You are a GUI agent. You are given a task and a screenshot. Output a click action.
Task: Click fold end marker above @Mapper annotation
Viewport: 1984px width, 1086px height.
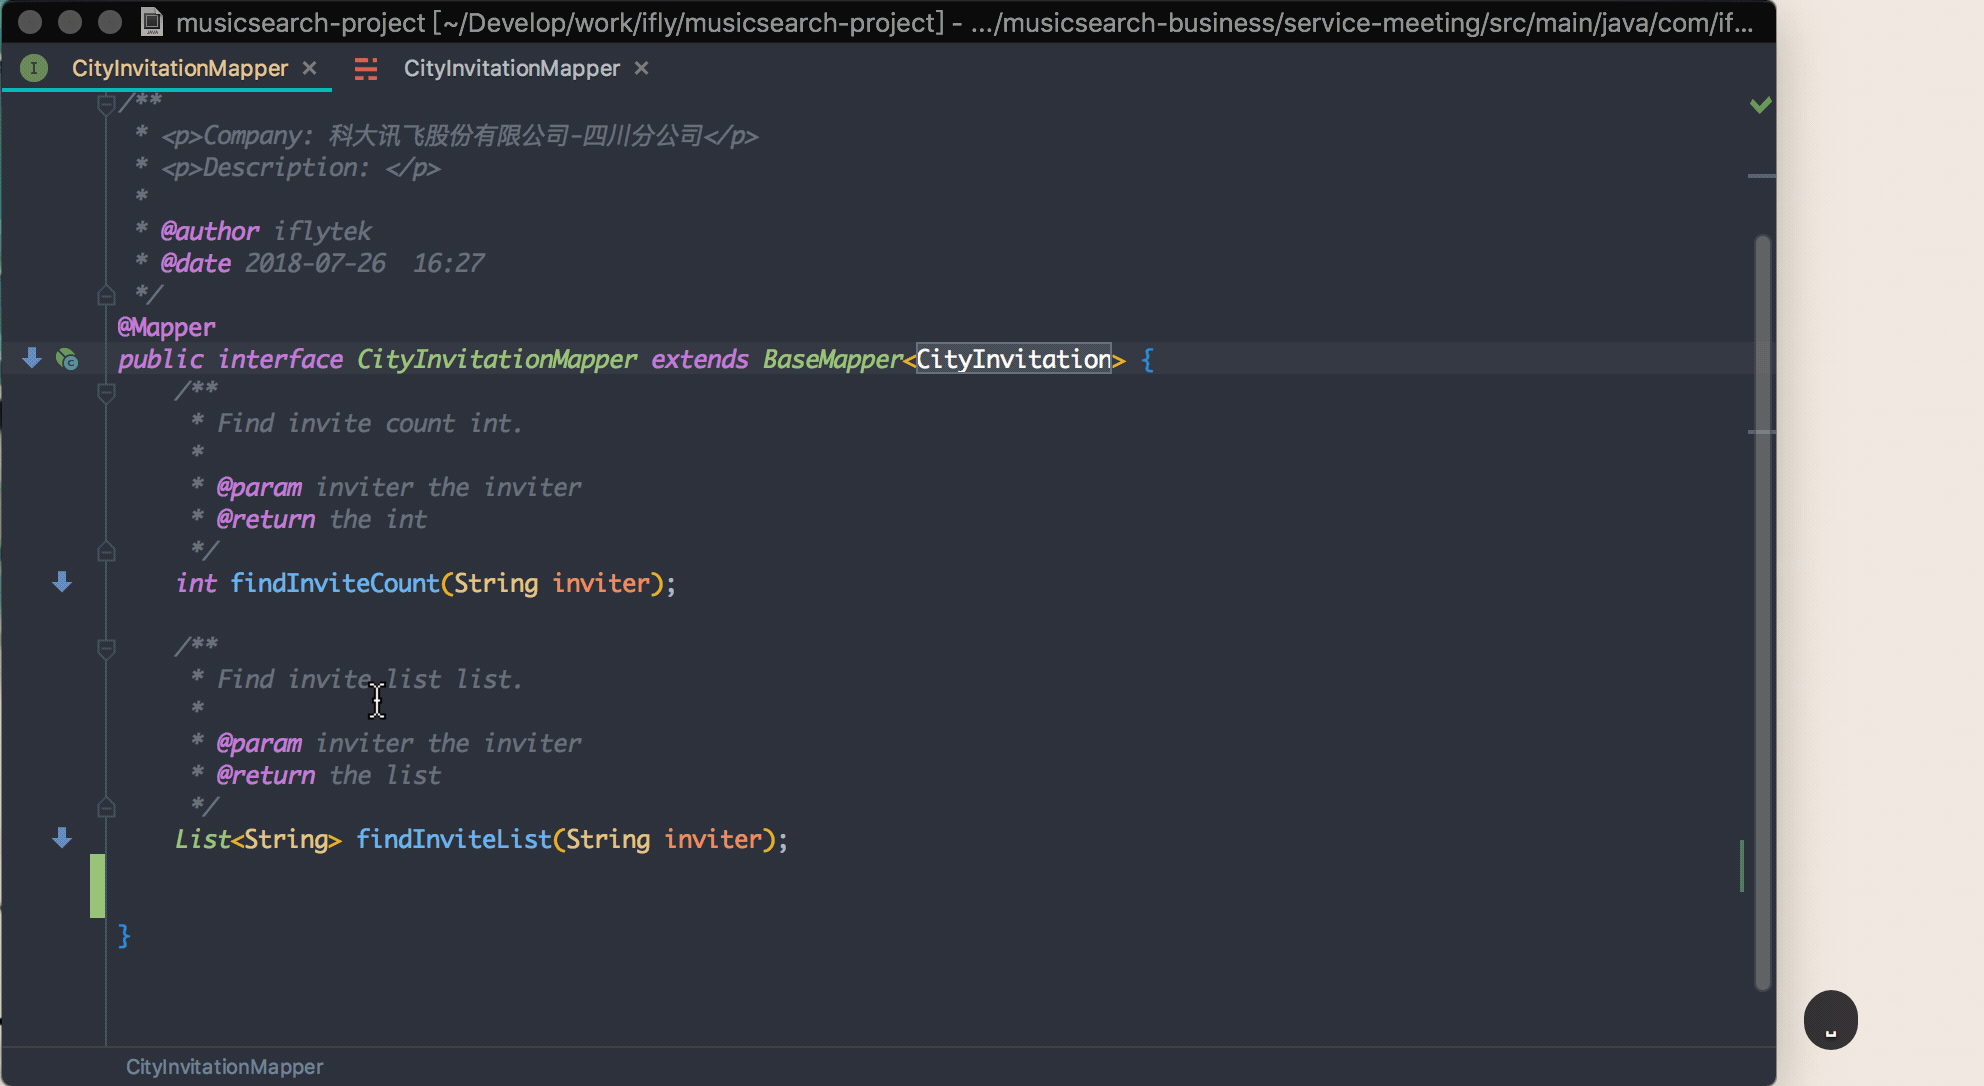[106, 295]
